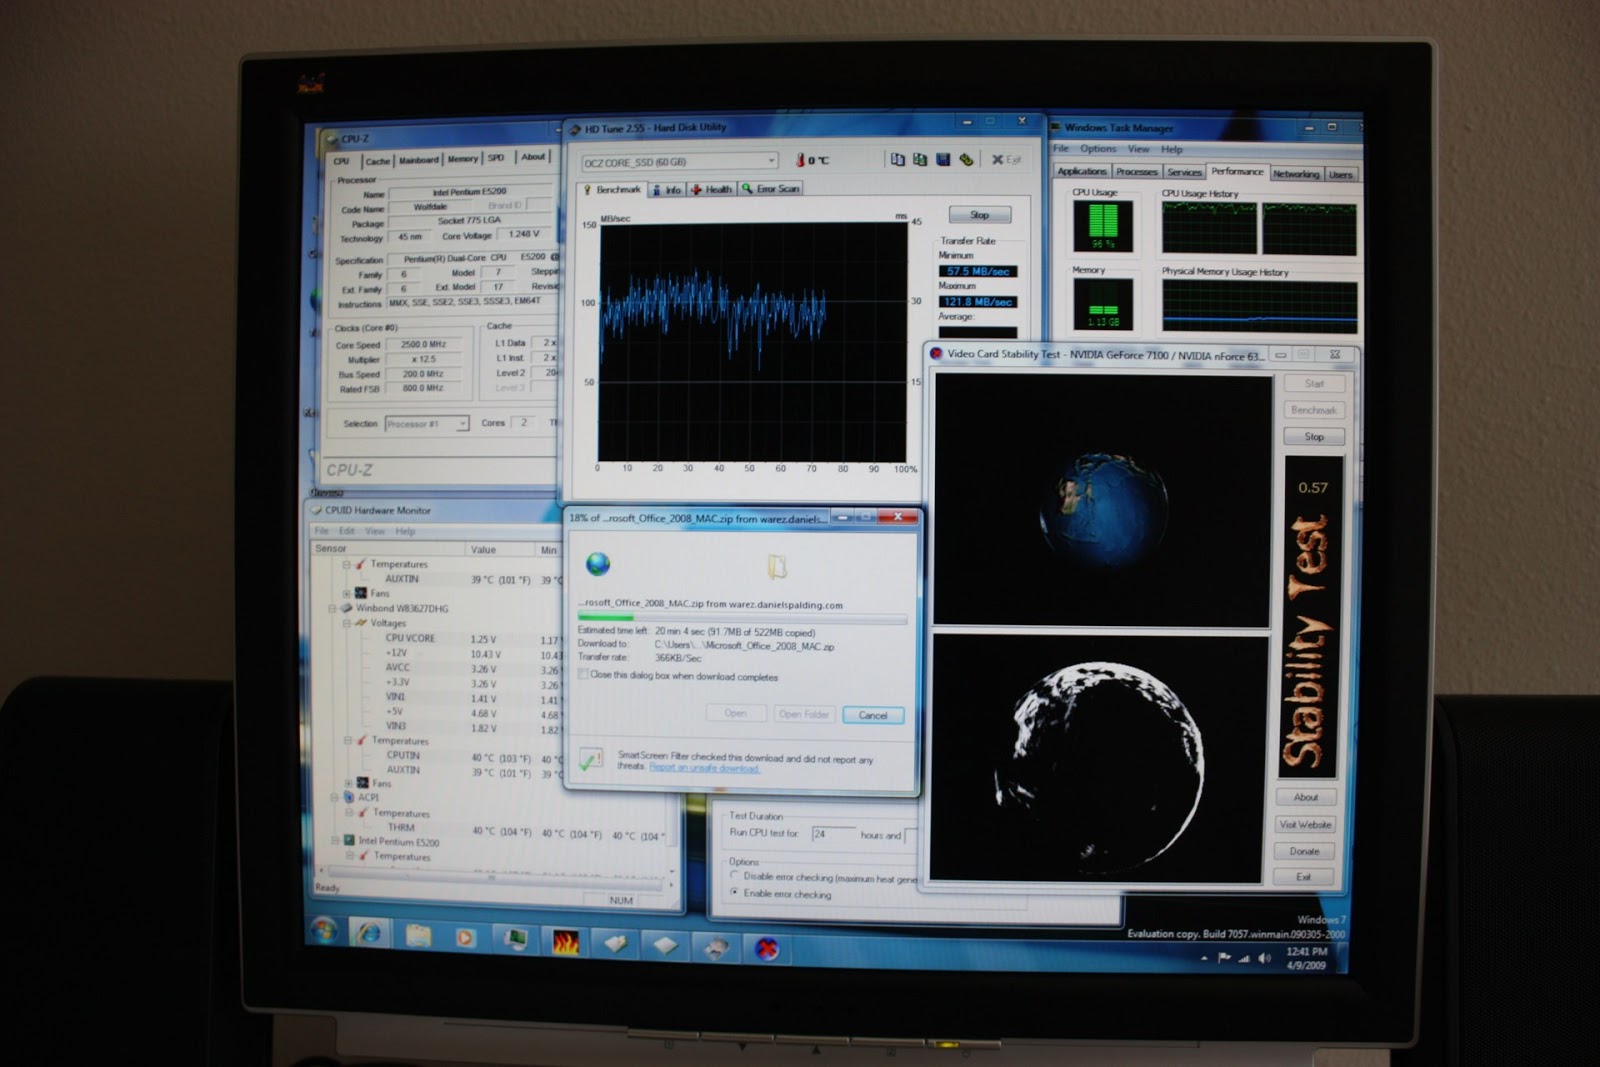Collapse the Intel Pentium E5200 tree node
This screenshot has height=1067, width=1600.
coord(336,841)
